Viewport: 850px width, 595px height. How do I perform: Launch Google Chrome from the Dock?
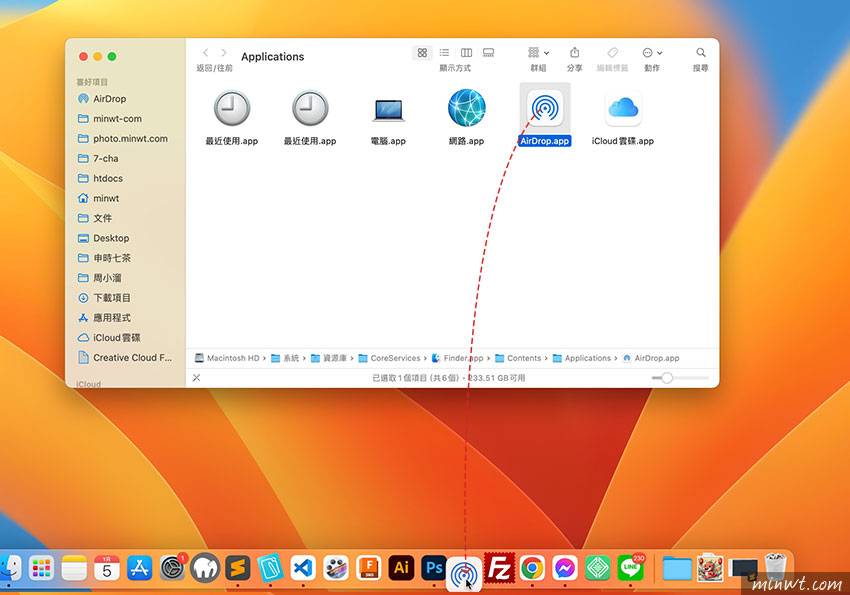[x=532, y=568]
